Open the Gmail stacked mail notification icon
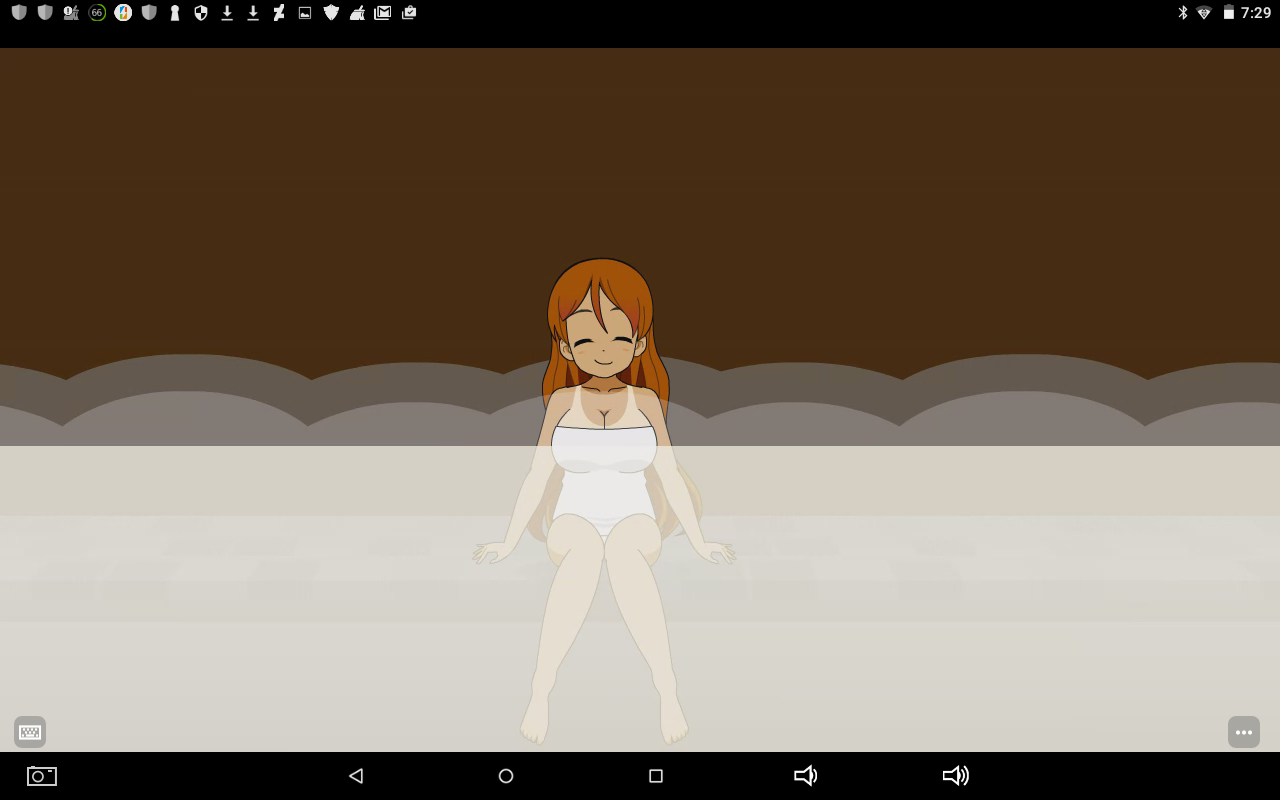Screen dimensions: 1280x800 pos(383,13)
